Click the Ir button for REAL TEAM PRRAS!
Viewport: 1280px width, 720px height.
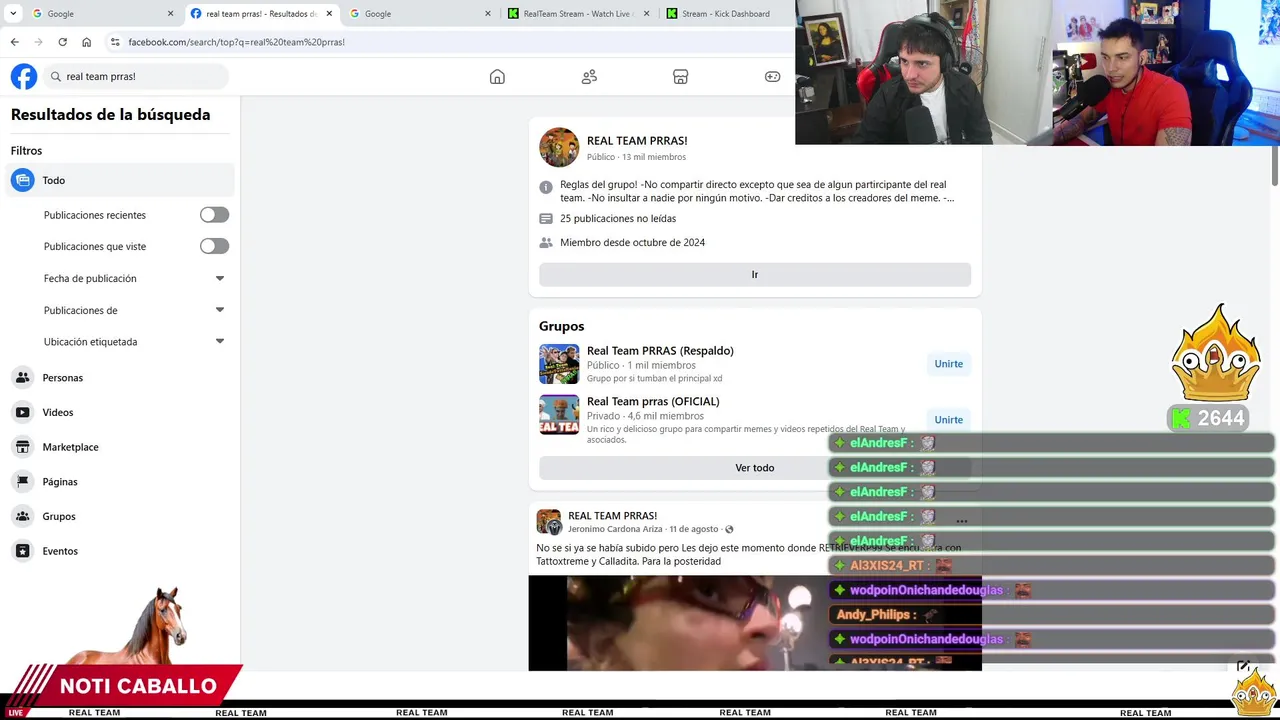click(755, 275)
